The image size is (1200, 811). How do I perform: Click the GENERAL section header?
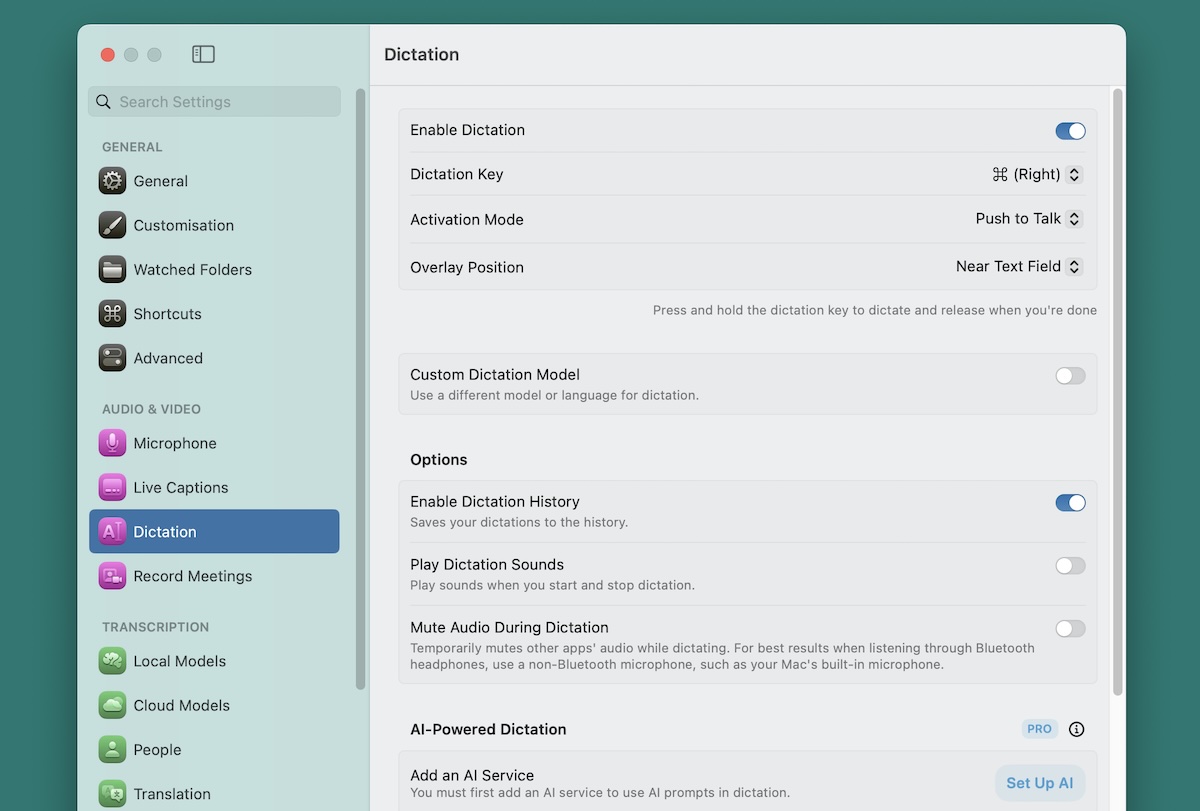coord(132,147)
